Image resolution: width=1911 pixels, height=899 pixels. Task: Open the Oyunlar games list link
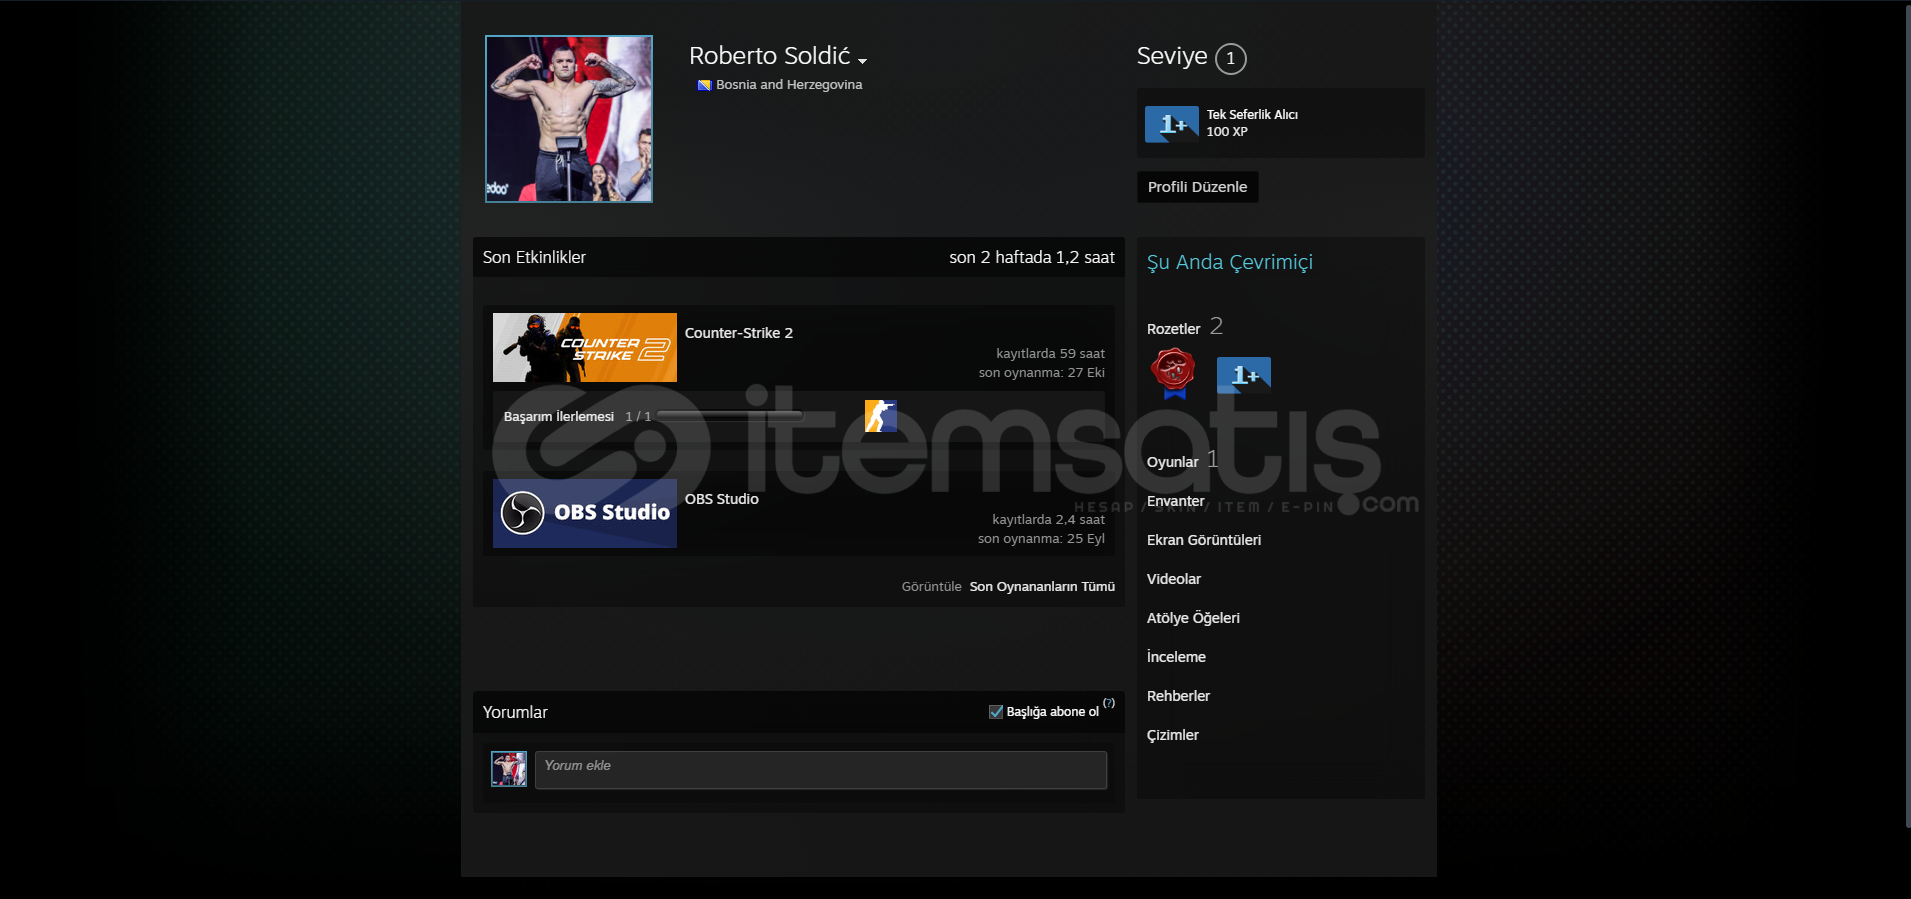point(1172,462)
